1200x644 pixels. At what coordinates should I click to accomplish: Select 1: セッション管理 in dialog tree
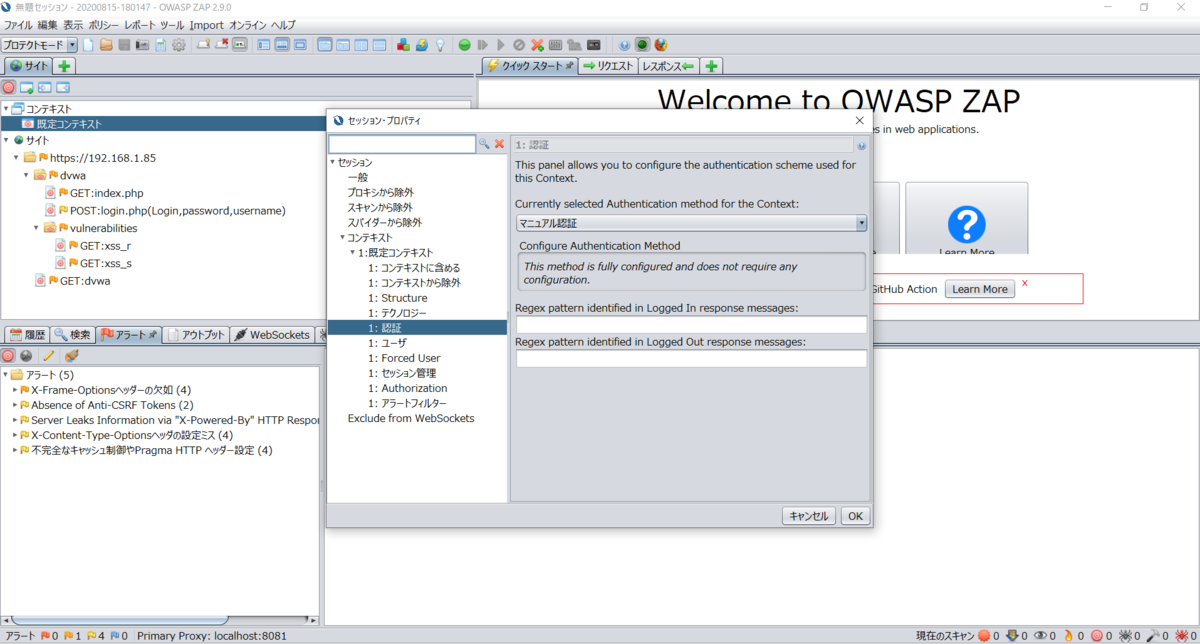pyautogui.click(x=404, y=373)
